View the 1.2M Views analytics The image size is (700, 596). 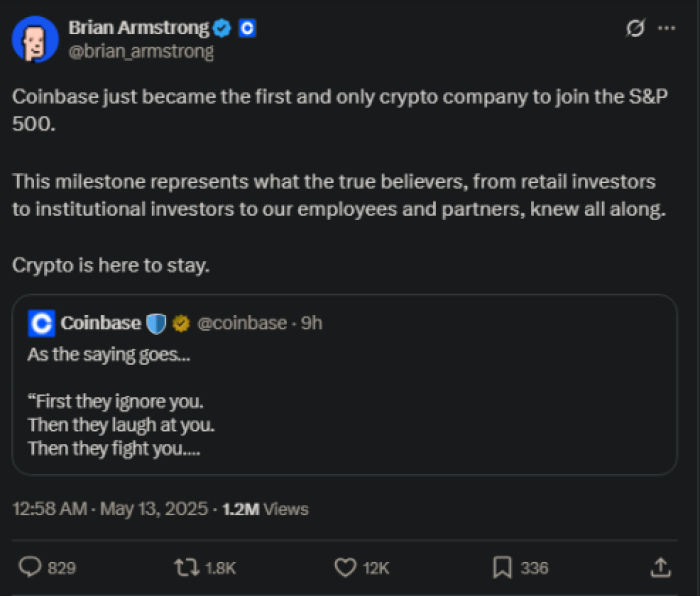point(265,509)
